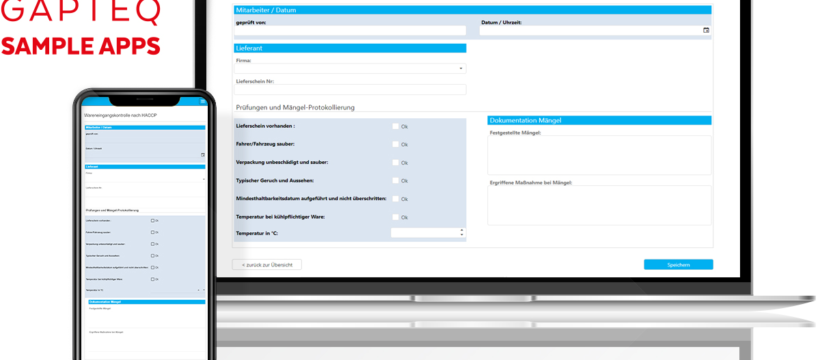This screenshot has height=360, width=820.
Task: Check Lieferschein vorhanden Ok box
Action: (395, 126)
